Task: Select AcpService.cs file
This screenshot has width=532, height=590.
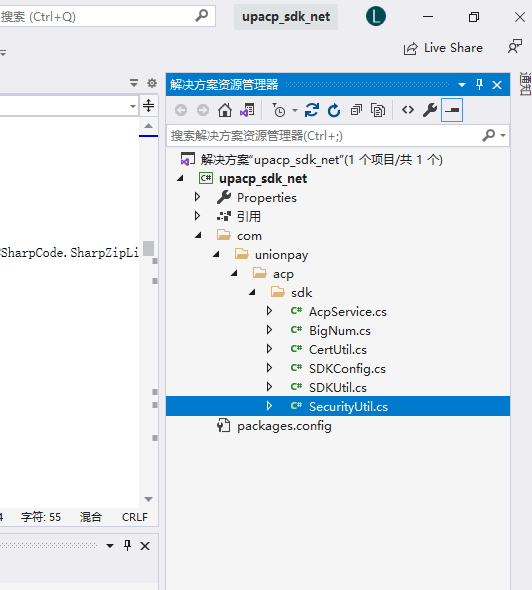Action: coord(348,312)
